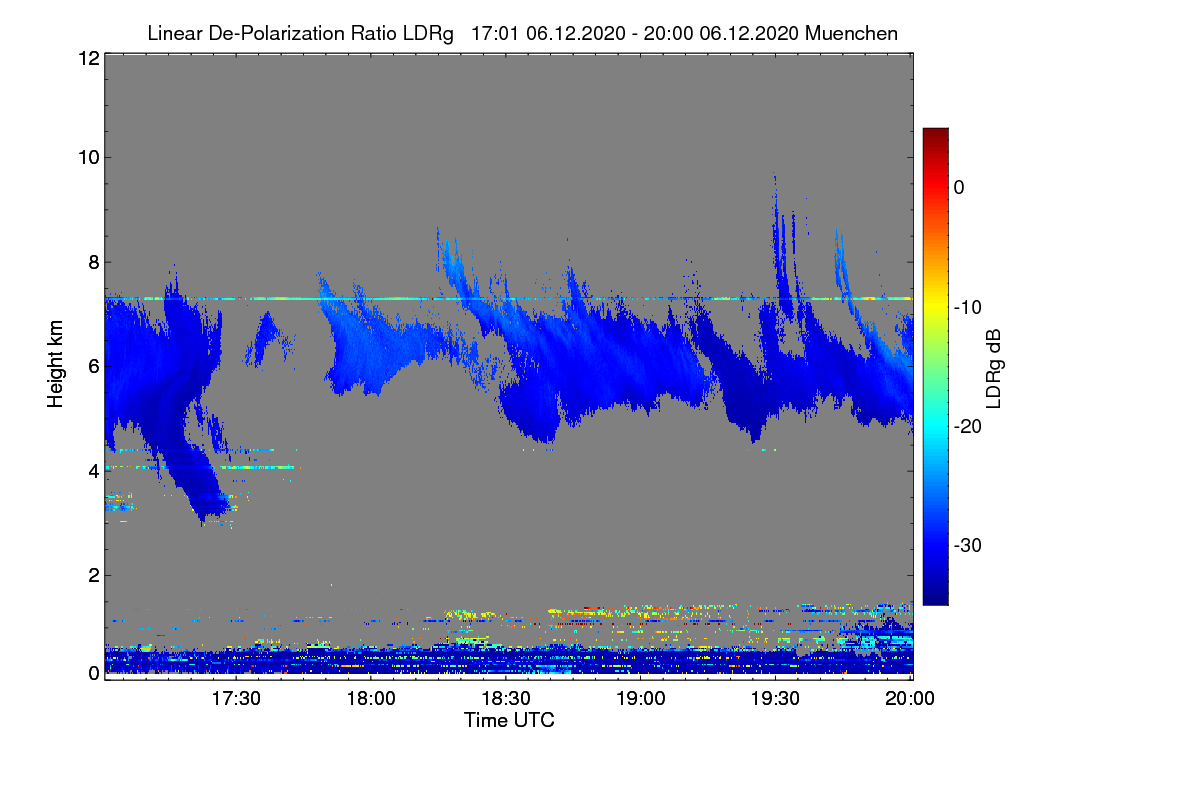Screen dimensions: 1200x800
Task: Click the 17:30 time tick label
Action: pos(237,698)
